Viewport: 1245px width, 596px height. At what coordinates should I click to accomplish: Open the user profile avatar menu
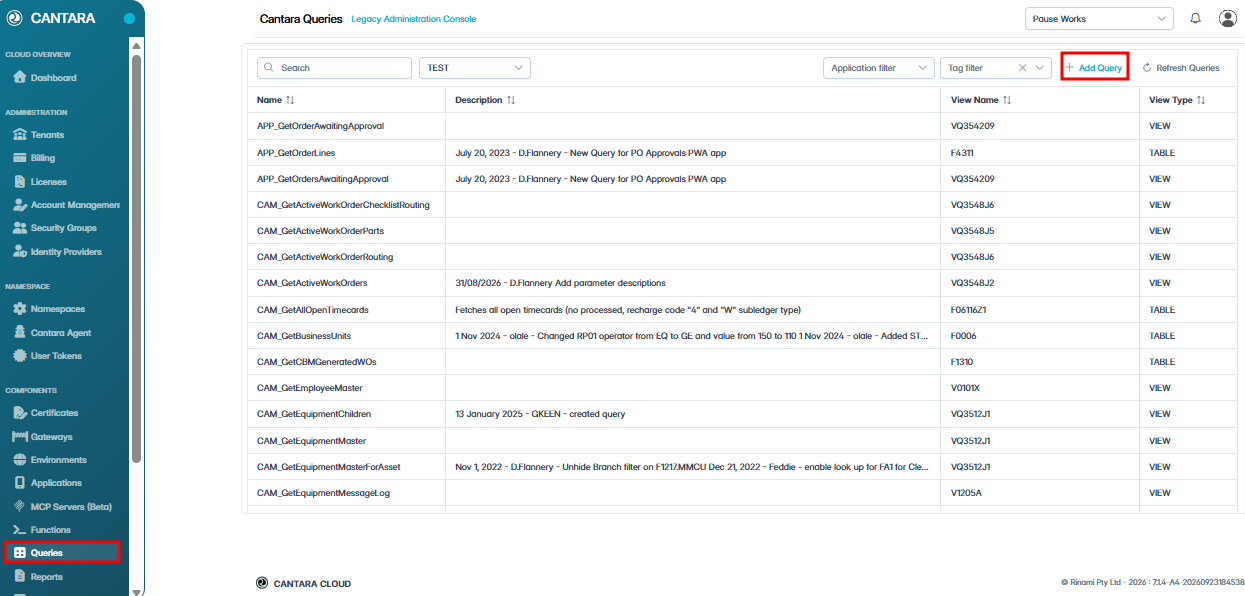pos(1228,18)
